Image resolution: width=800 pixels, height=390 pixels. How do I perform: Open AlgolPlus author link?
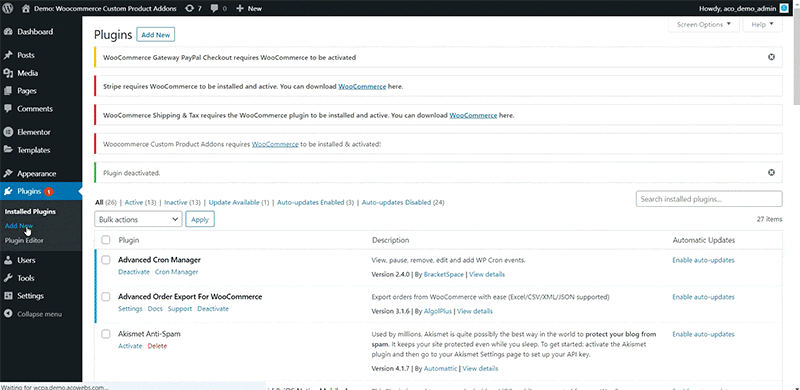[438, 311]
